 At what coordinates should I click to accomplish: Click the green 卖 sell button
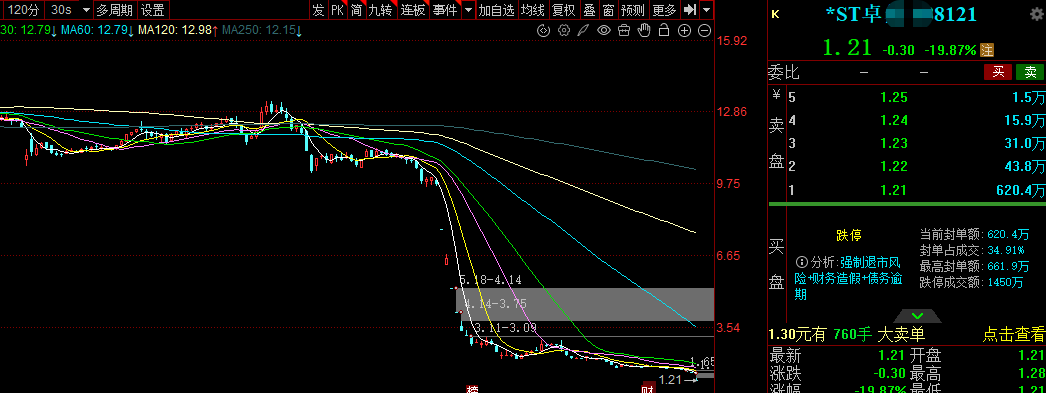point(1031,72)
